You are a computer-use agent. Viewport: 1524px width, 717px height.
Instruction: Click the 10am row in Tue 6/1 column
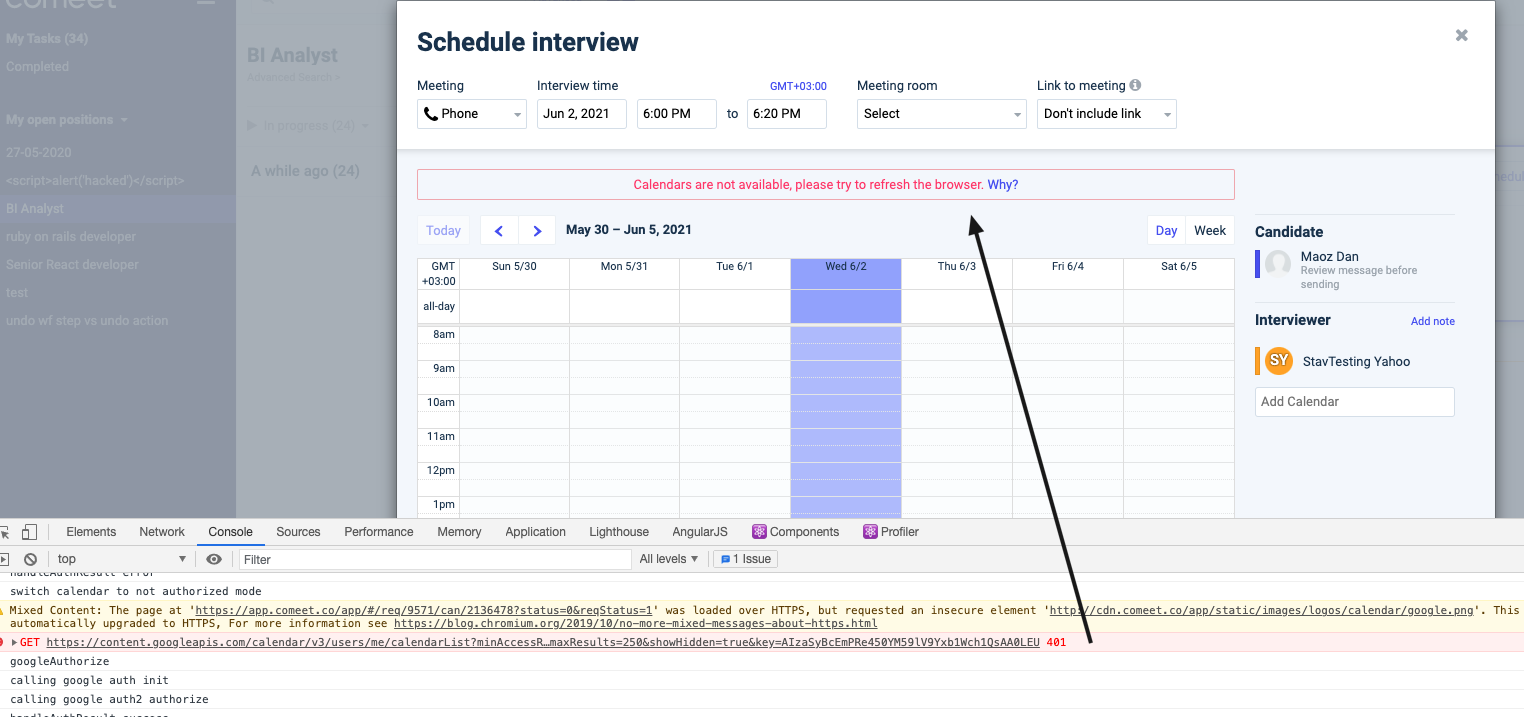(735, 411)
